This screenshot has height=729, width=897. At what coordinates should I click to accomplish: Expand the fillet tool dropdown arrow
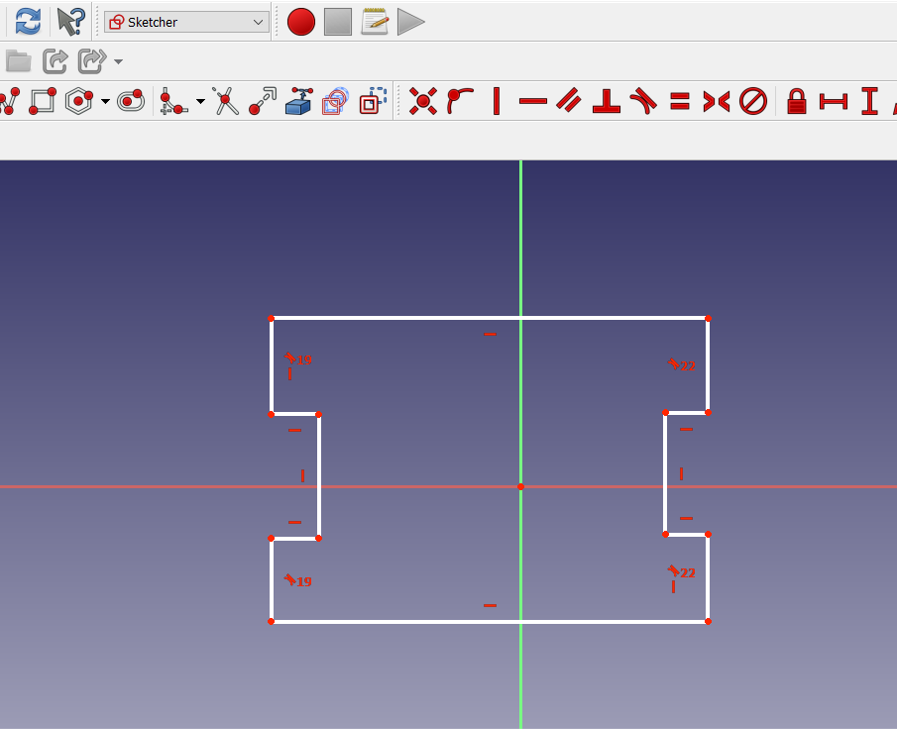[x=200, y=102]
